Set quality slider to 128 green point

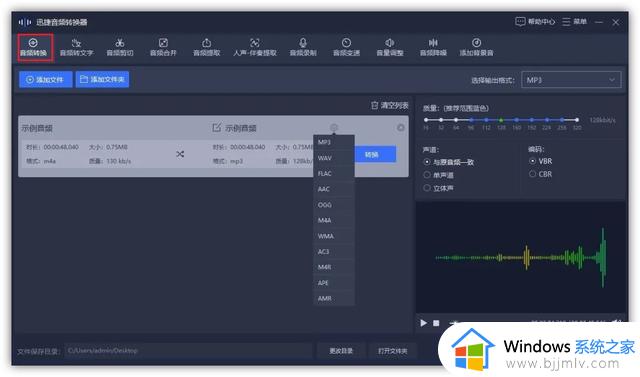coord(501,120)
